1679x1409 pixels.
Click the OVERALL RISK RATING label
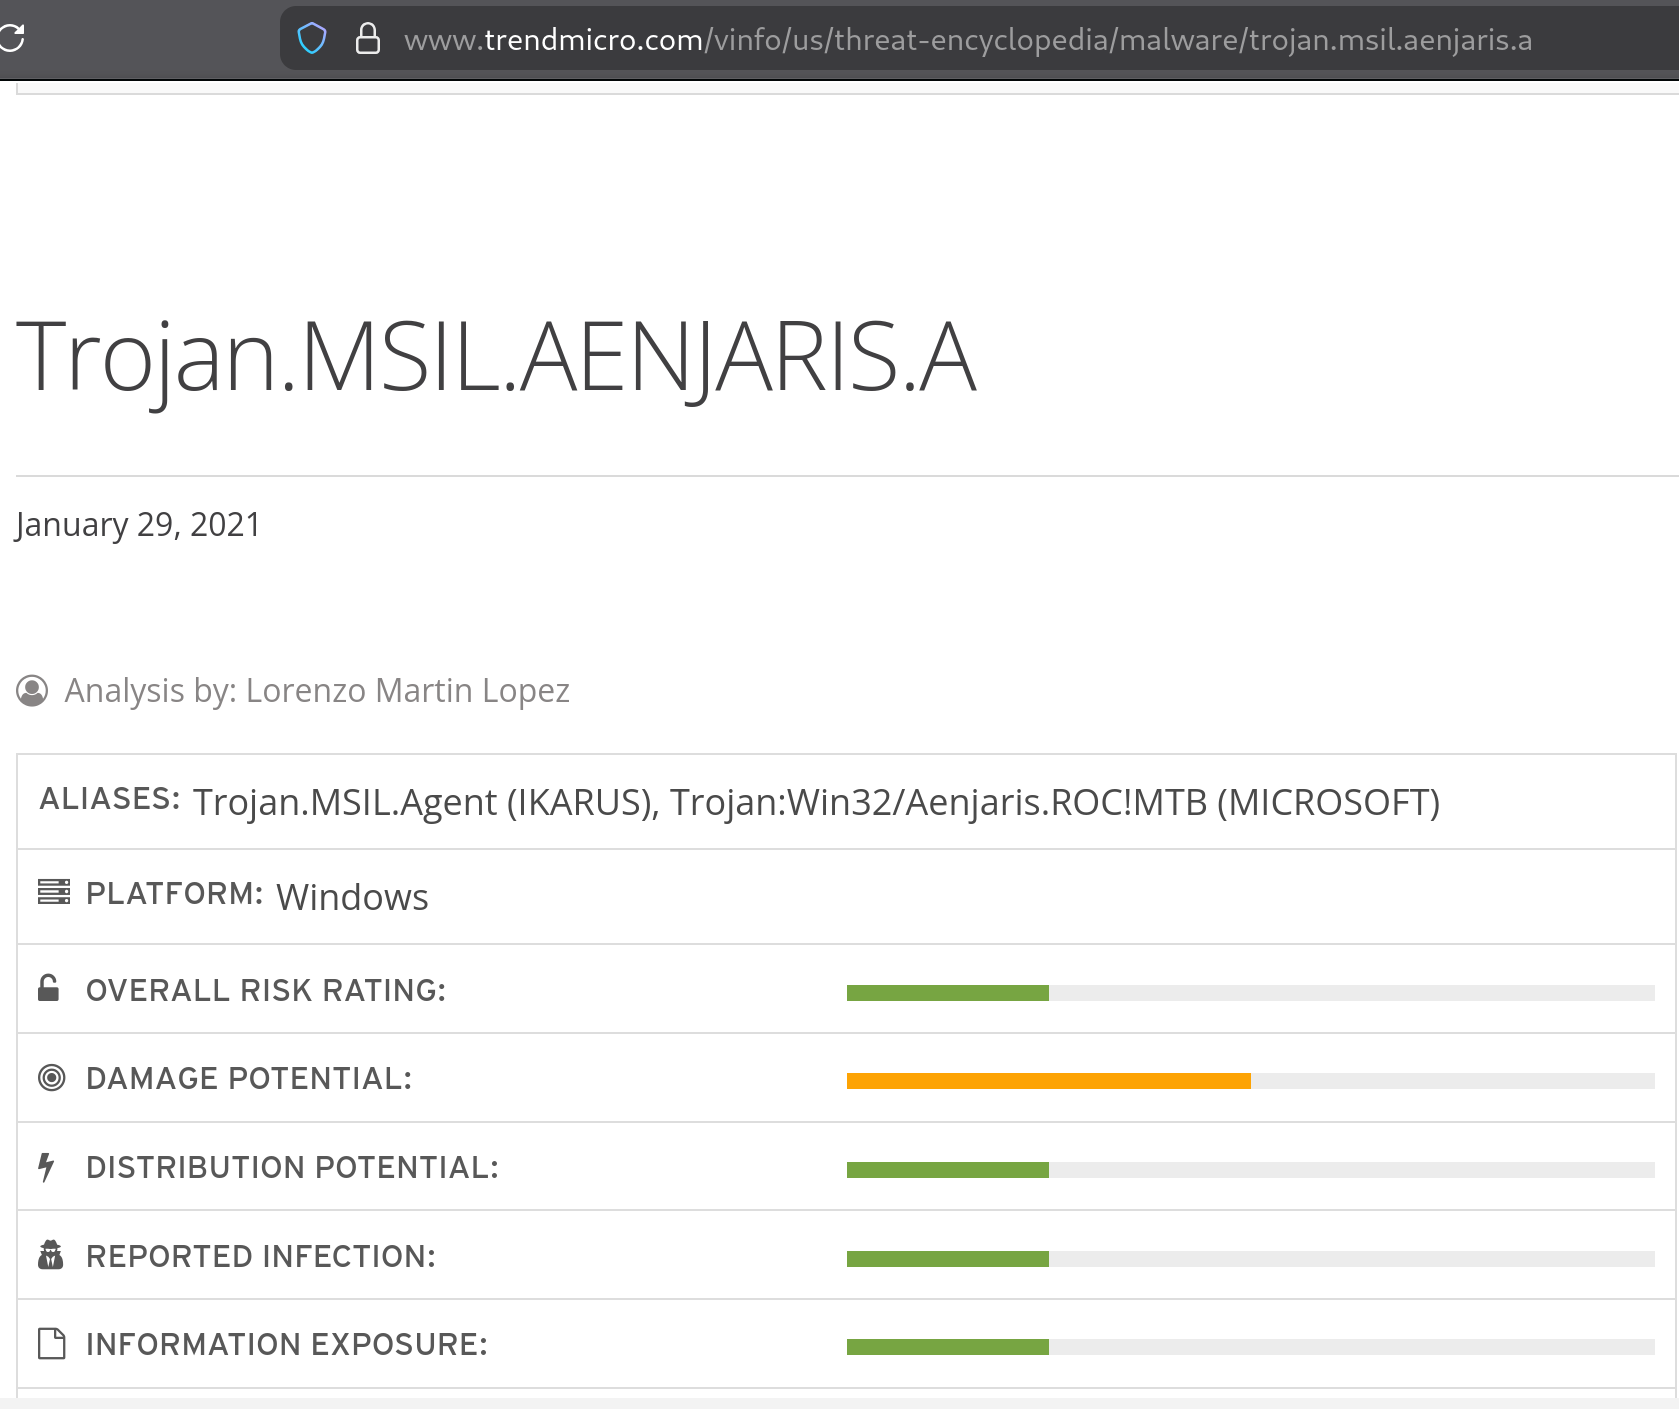[x=266, y=990]
